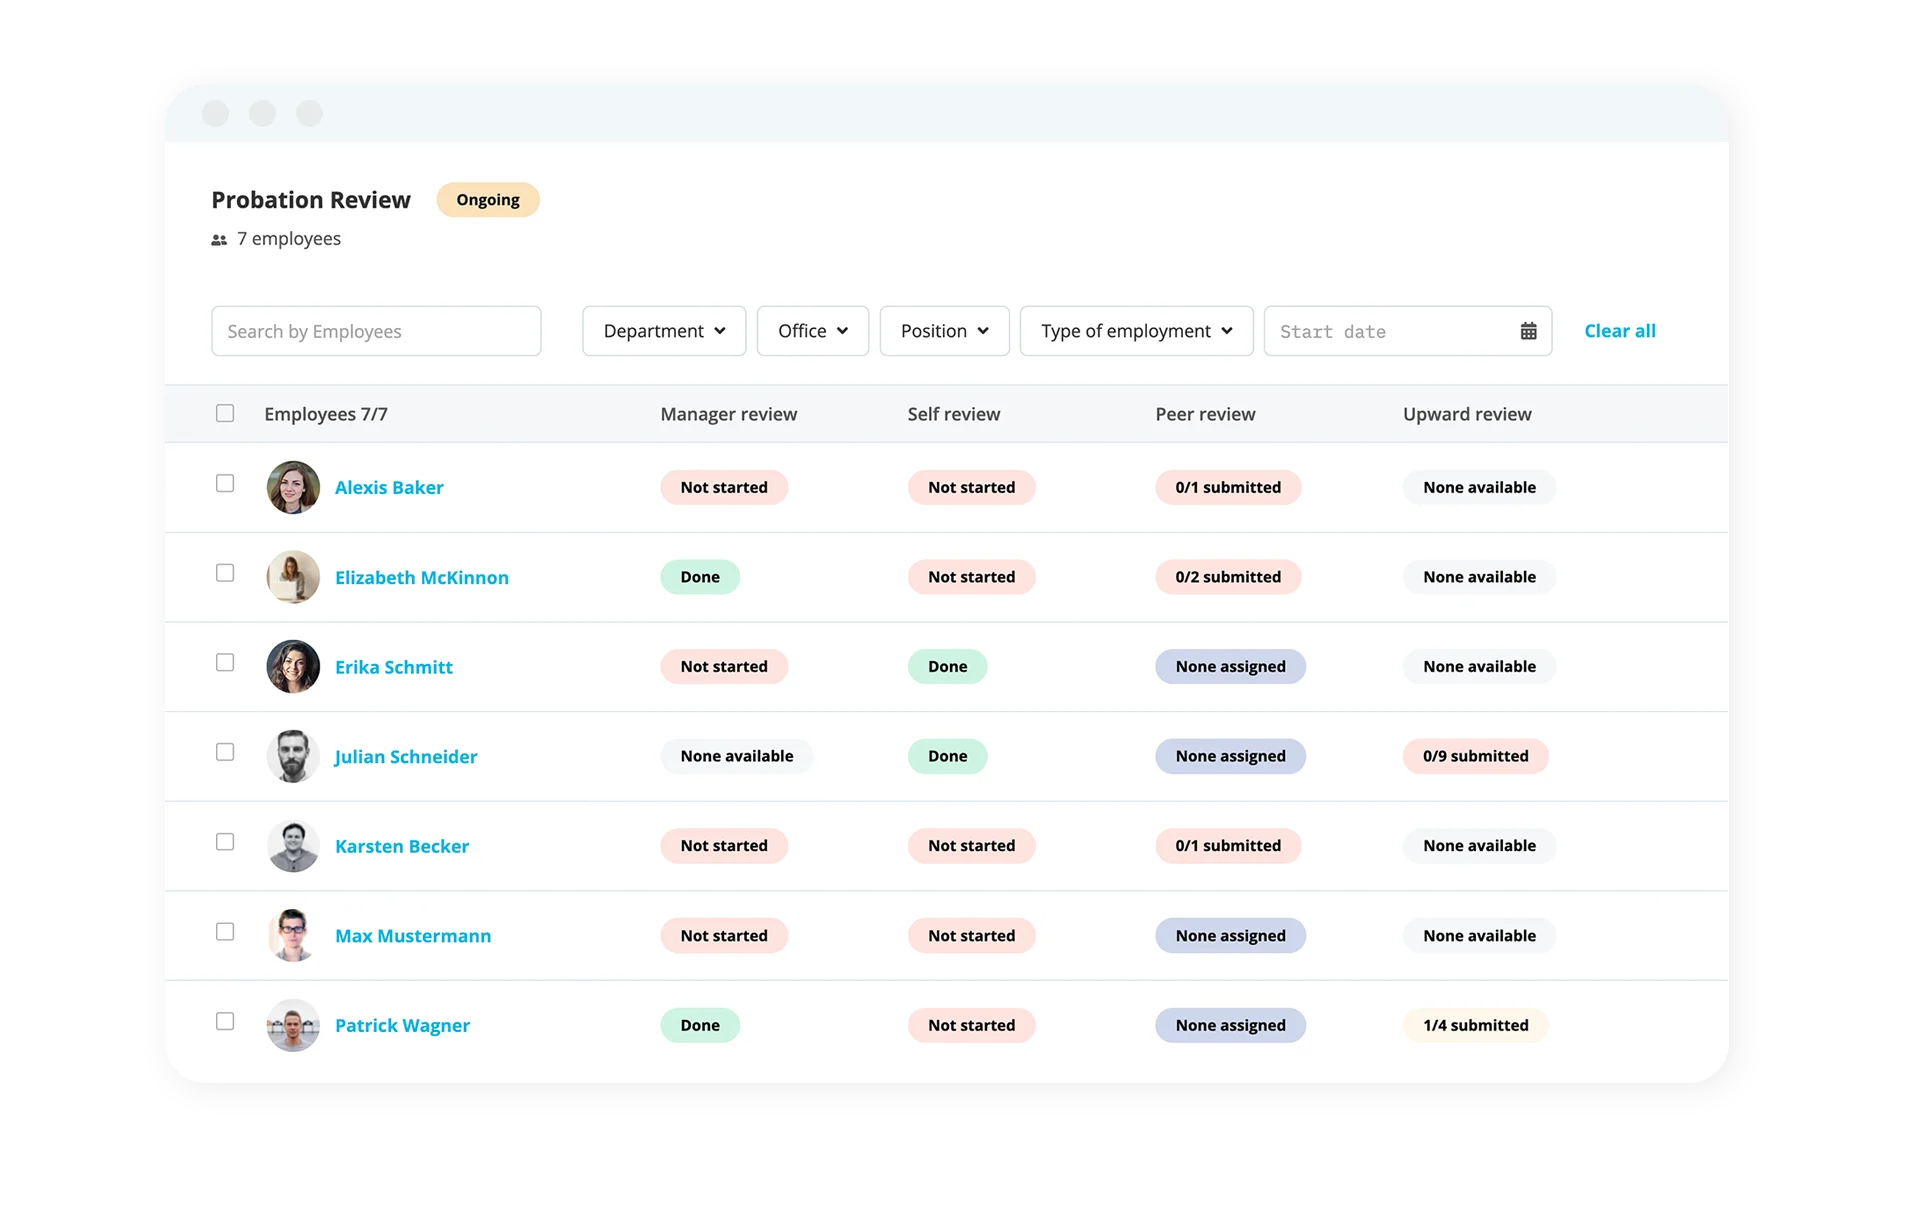
Task: Click the Search by Employees input field
Action: [378, 330]
